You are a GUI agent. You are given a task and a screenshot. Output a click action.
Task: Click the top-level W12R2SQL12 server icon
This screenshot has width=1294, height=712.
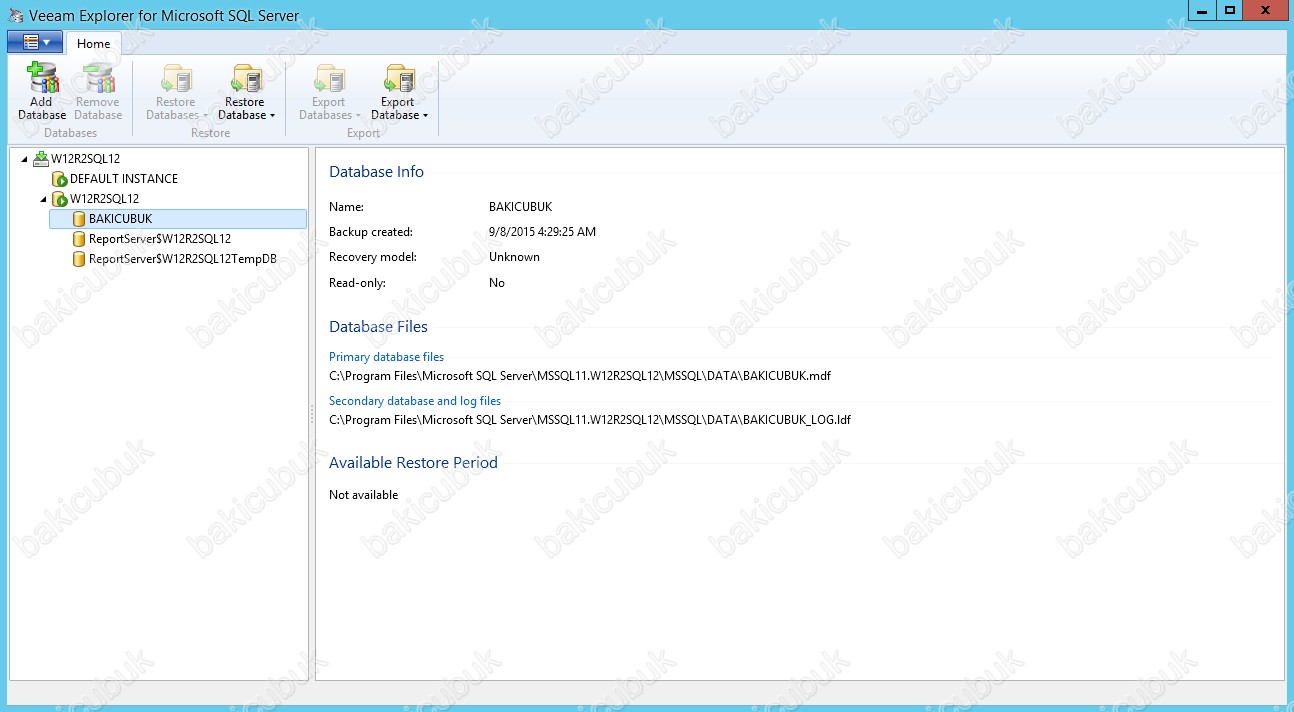tap(41, 158)
